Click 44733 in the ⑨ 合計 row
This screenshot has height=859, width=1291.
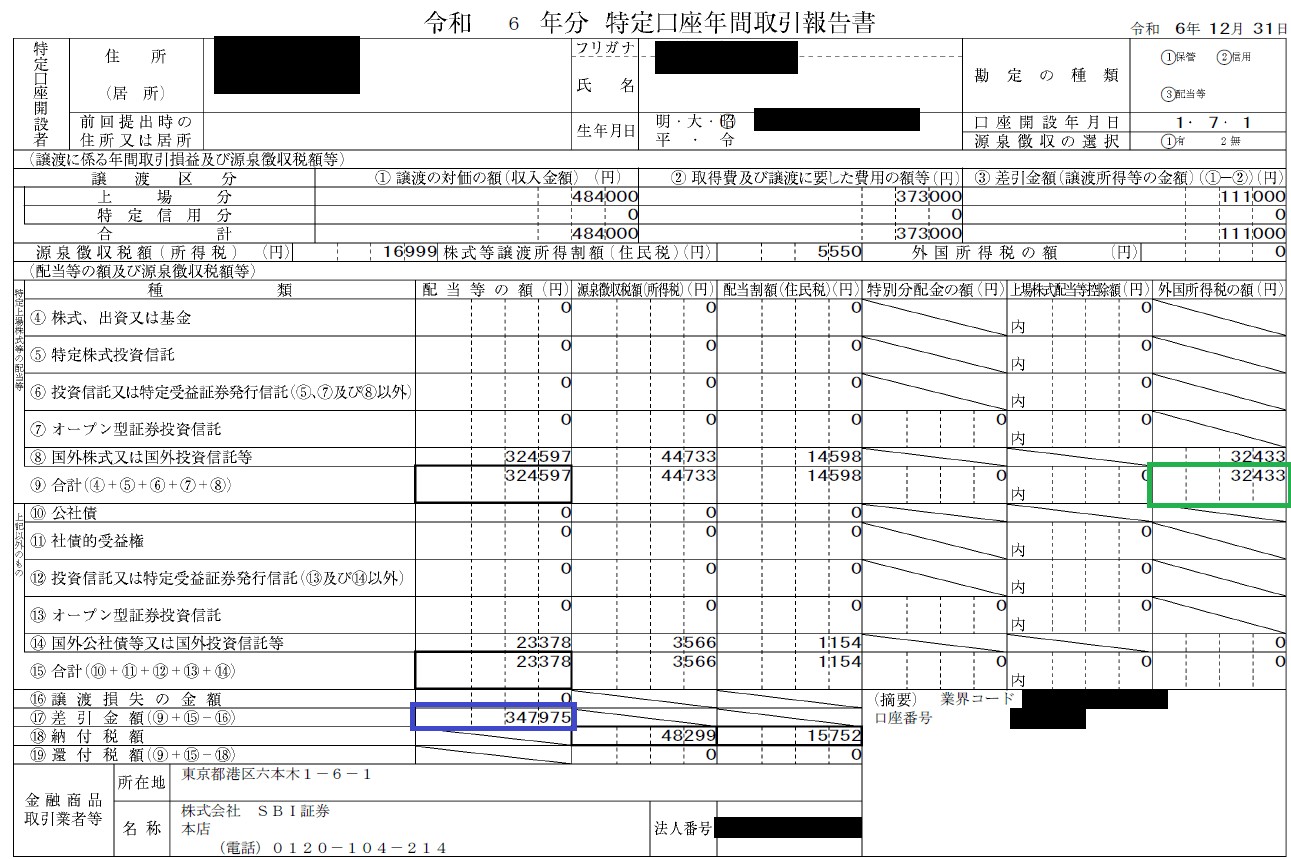(x=689, y=475)
